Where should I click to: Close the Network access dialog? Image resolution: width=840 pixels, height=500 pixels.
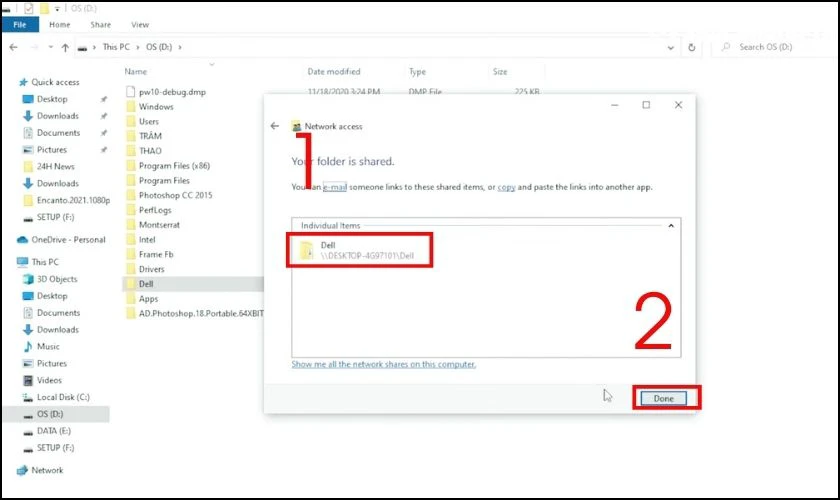pyautogui.click(x=678, y=105)
